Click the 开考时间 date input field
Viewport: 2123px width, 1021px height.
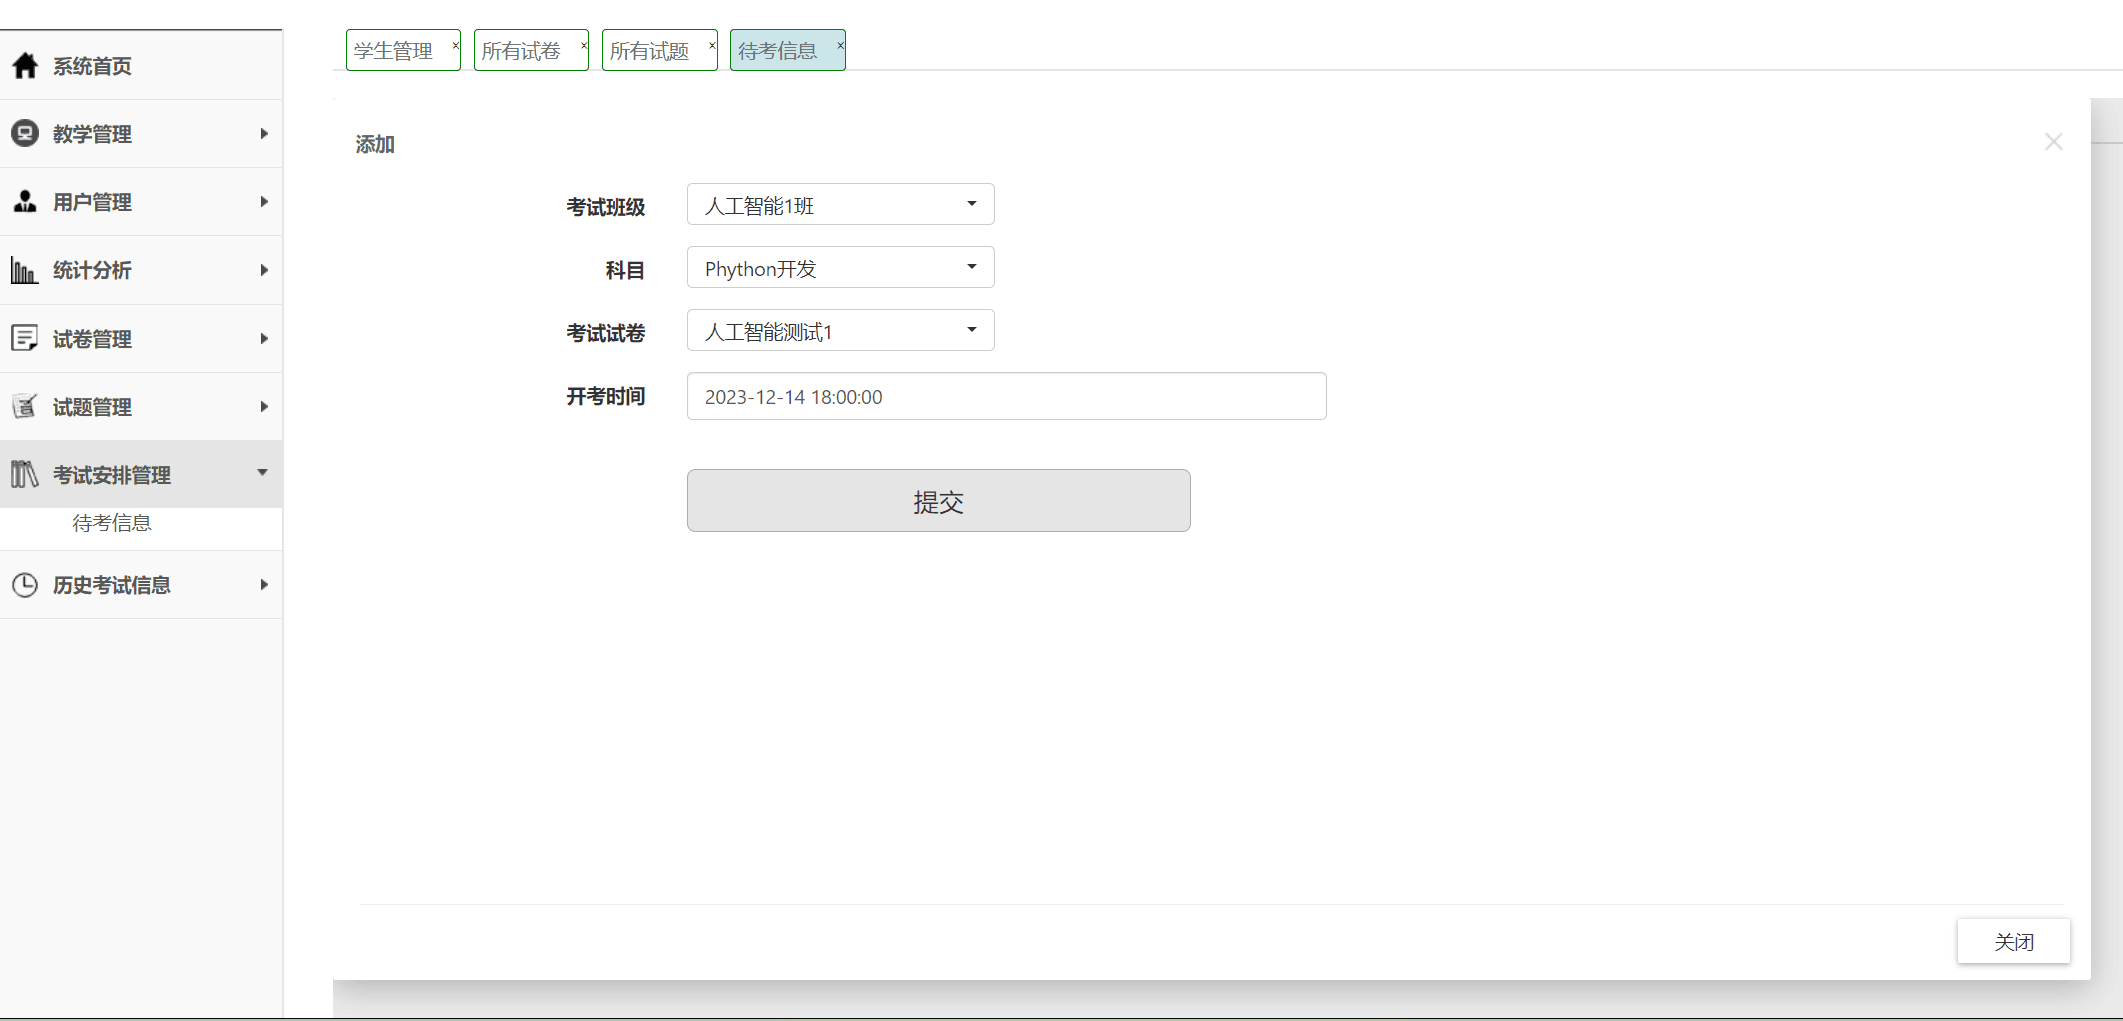click(1006, 396)
